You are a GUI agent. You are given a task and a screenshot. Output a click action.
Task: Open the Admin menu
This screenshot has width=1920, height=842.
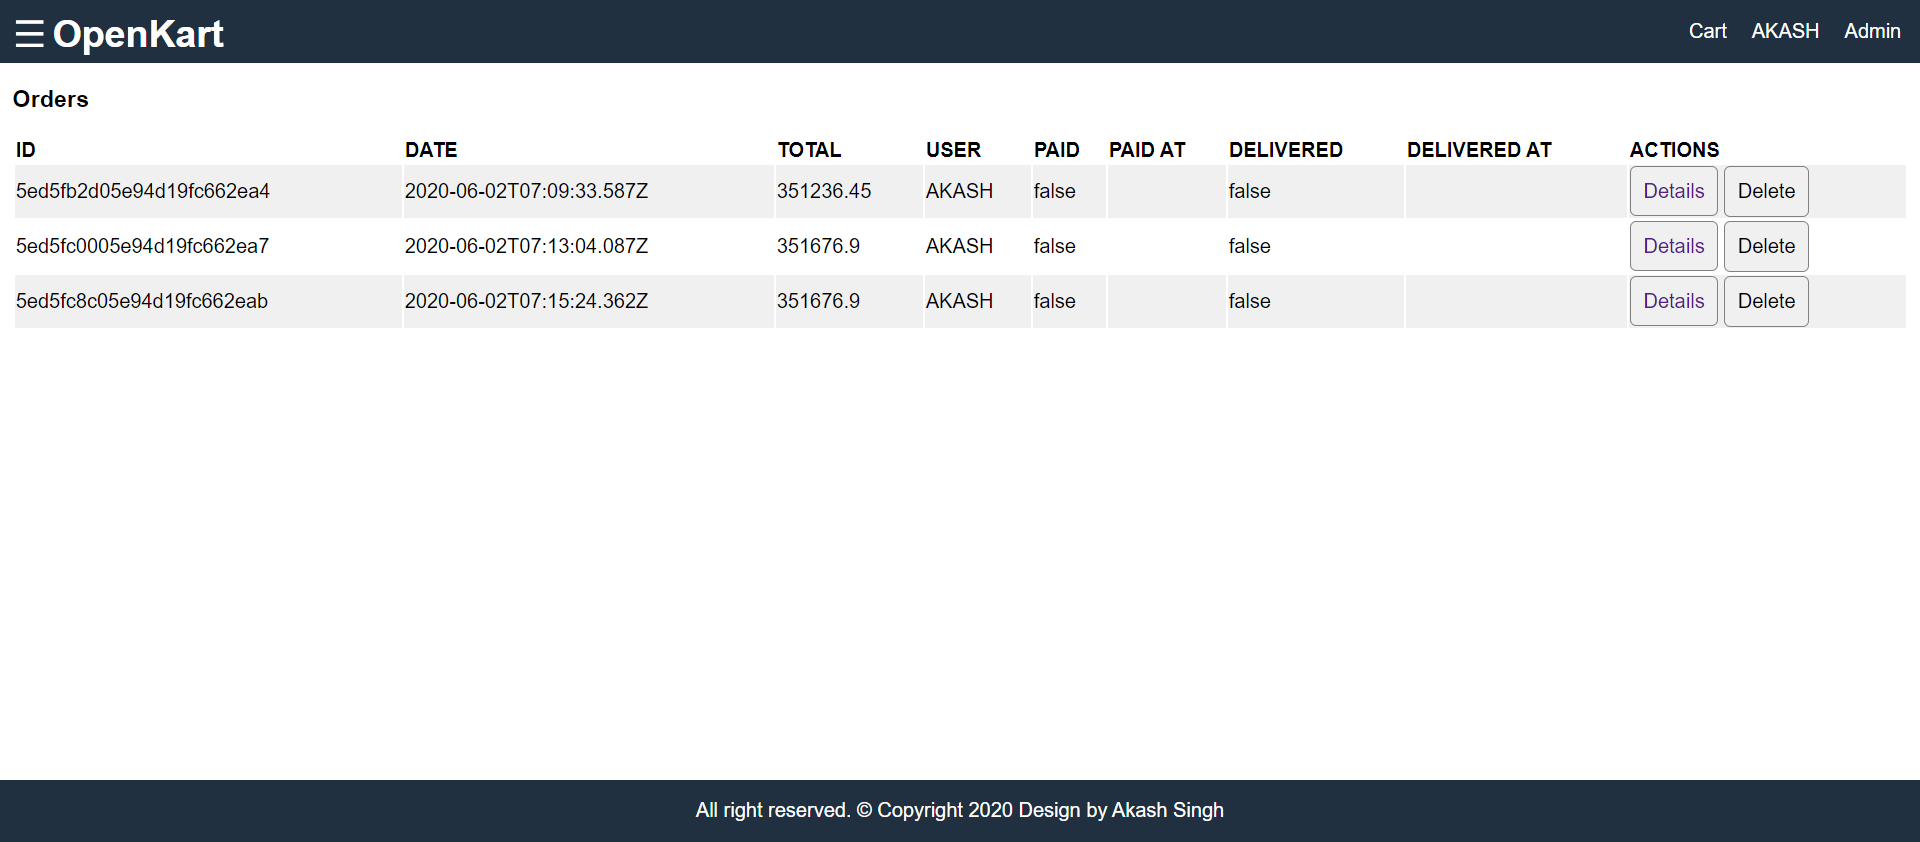[x=1872, y=31]
